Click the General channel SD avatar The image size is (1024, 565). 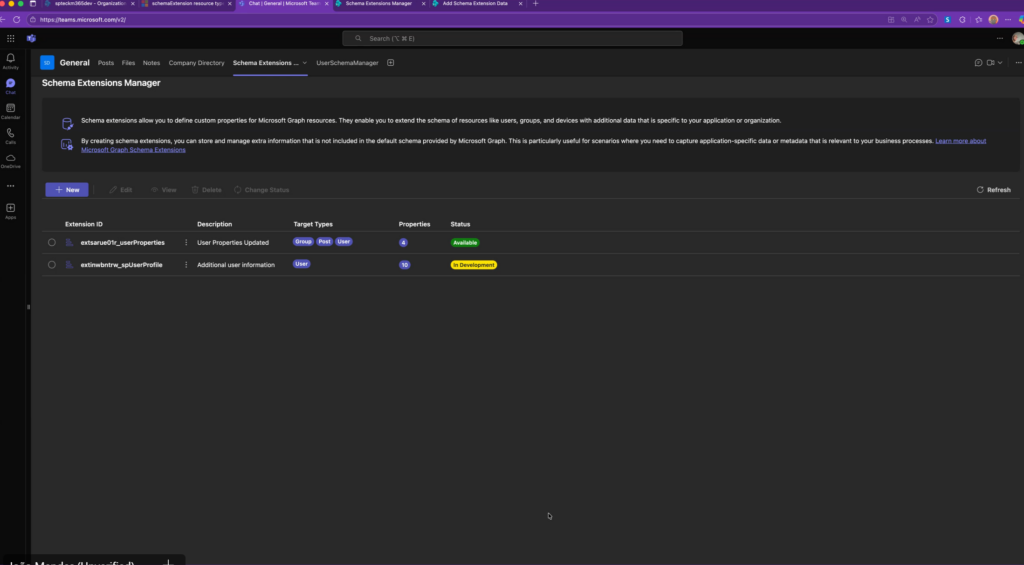click(47, 63)
